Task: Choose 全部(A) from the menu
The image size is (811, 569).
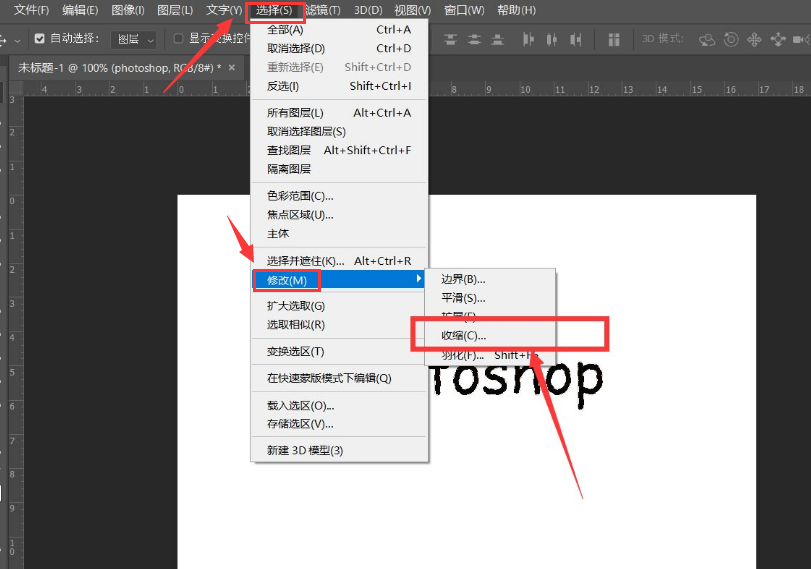Action: (339, 30)
